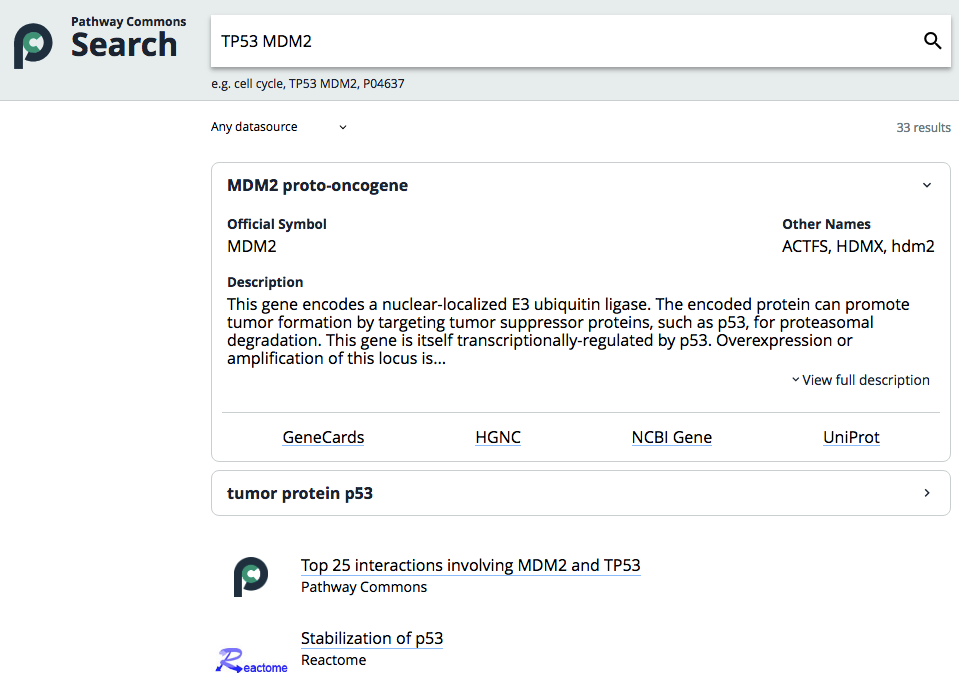This screenshot has width=959, height=673.
Task: Open the GeneCards link
Action: click(323, 437)
